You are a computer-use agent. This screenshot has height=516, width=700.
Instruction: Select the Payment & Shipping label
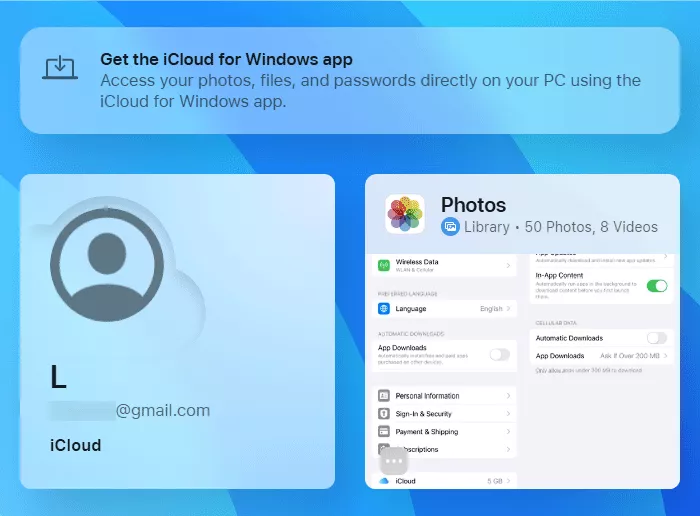[x=427, y=431]
